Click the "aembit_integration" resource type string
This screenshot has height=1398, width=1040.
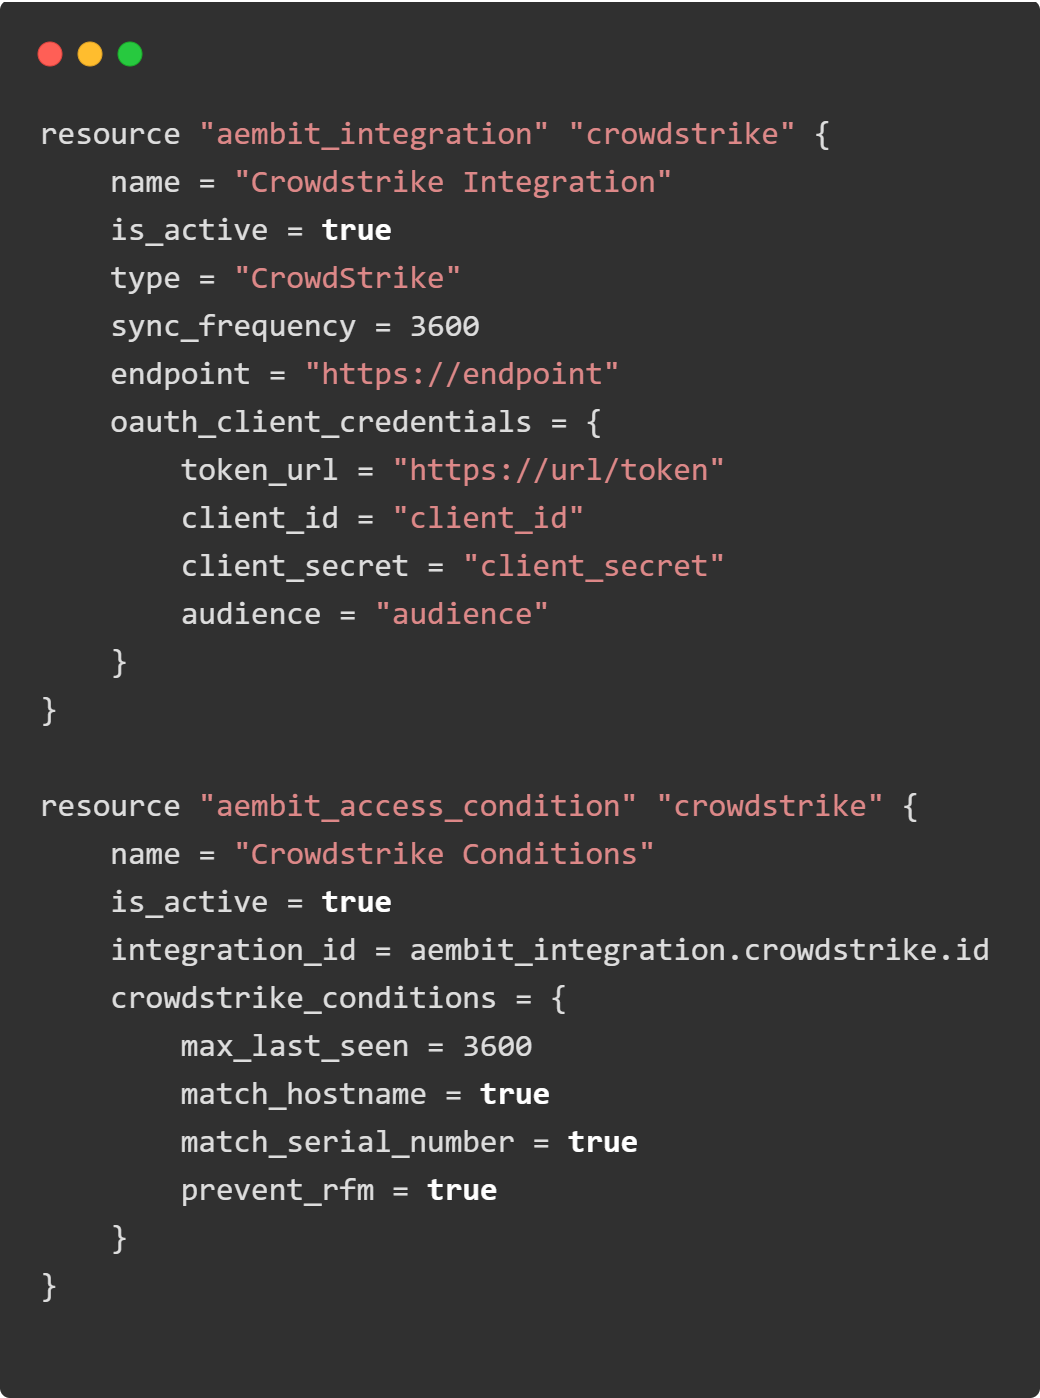pos(374,134)
